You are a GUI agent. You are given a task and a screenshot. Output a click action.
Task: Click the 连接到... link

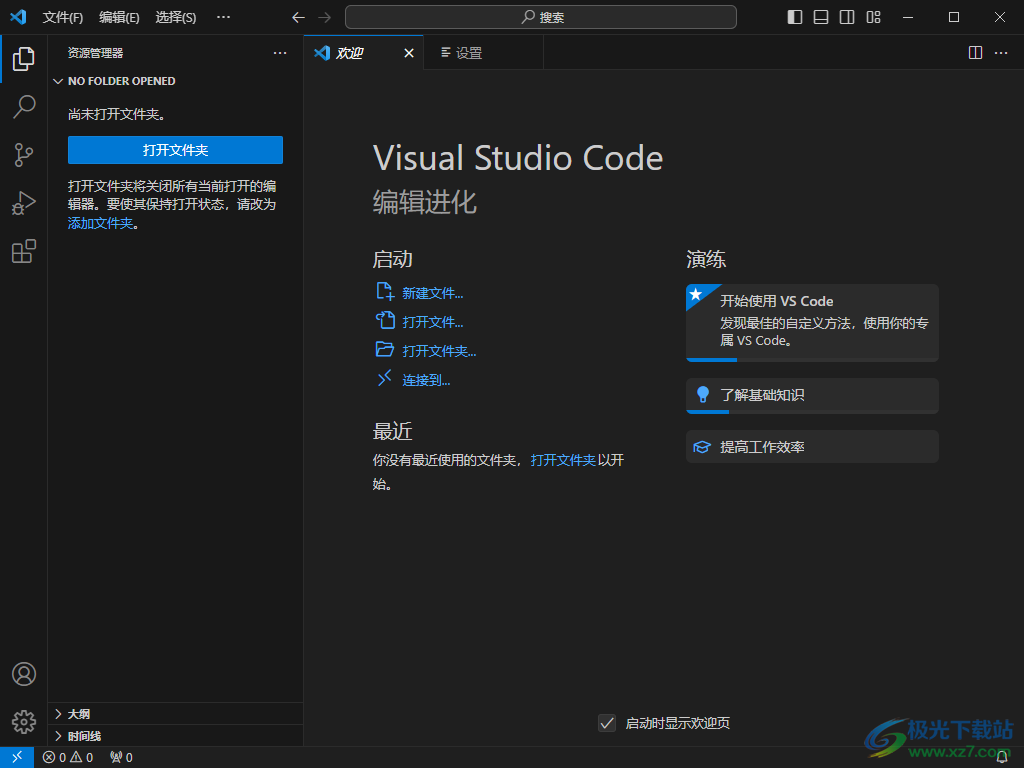(426, 380)
